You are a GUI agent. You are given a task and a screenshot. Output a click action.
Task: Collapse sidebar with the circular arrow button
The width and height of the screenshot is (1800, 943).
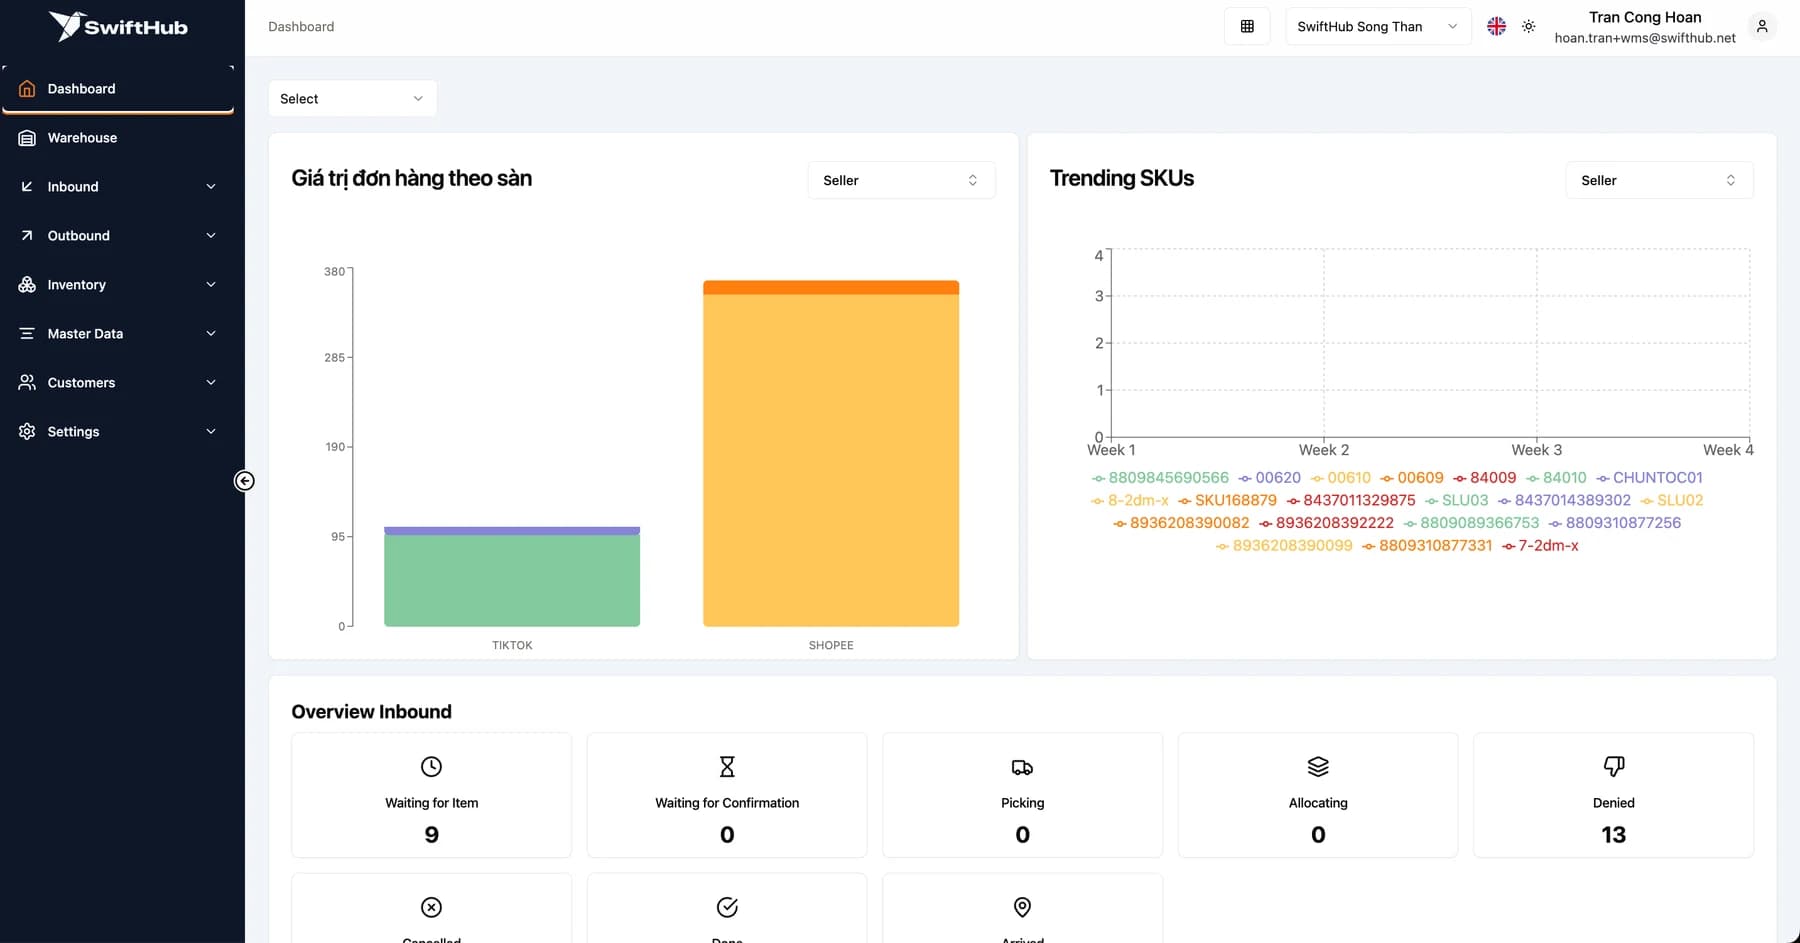pos(244,481)
